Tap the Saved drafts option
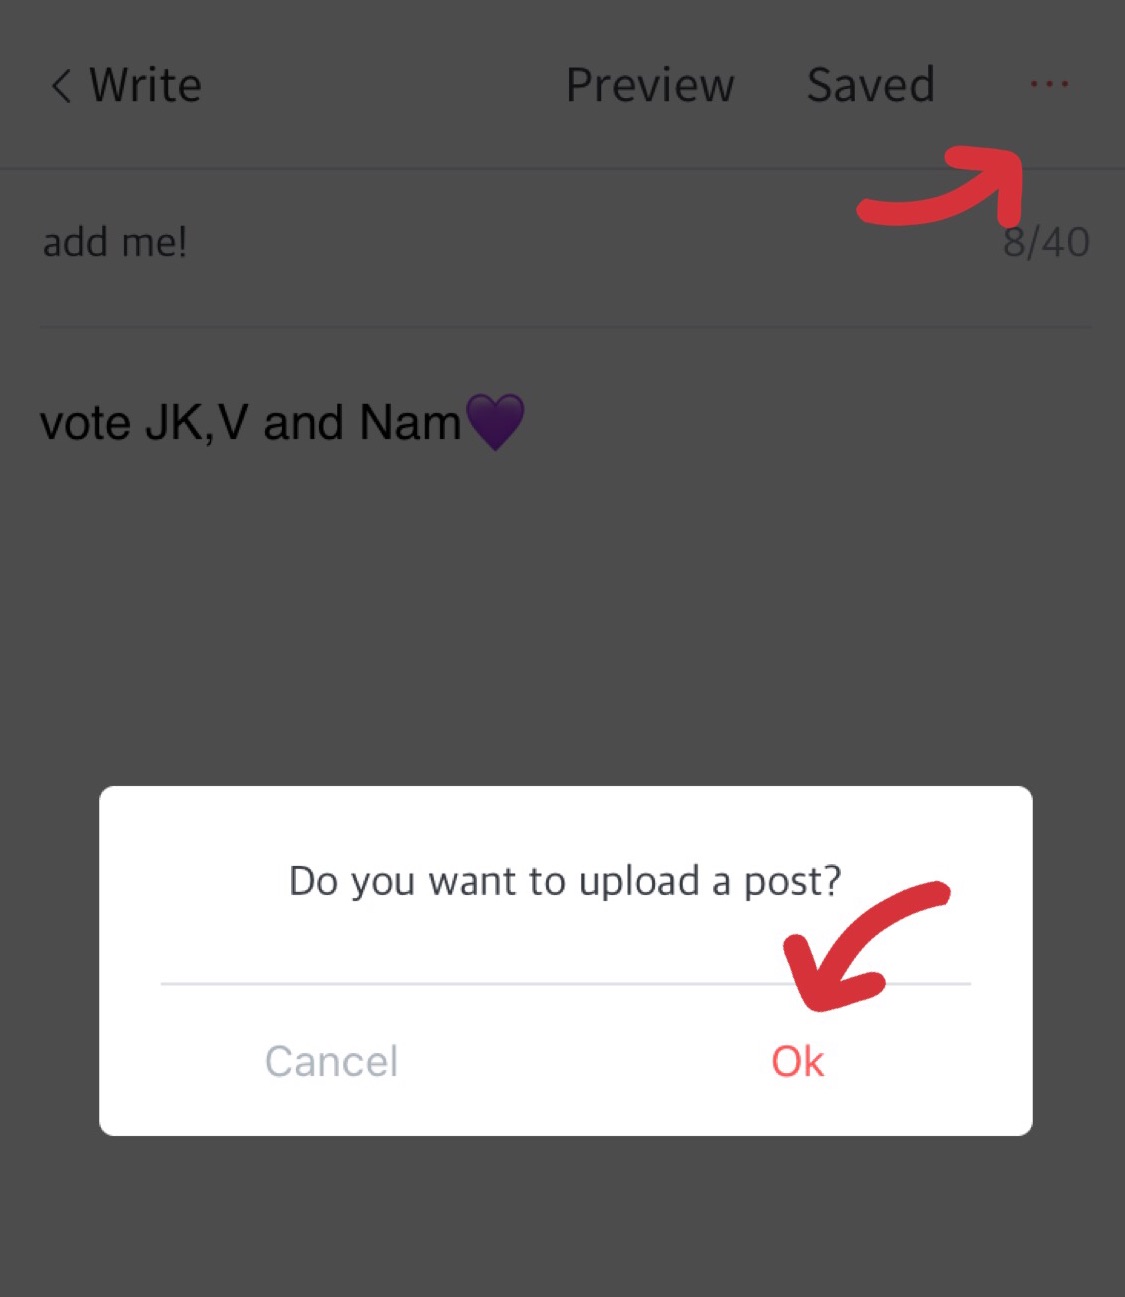This screenshot has width=1125, height=1297. 870,85
